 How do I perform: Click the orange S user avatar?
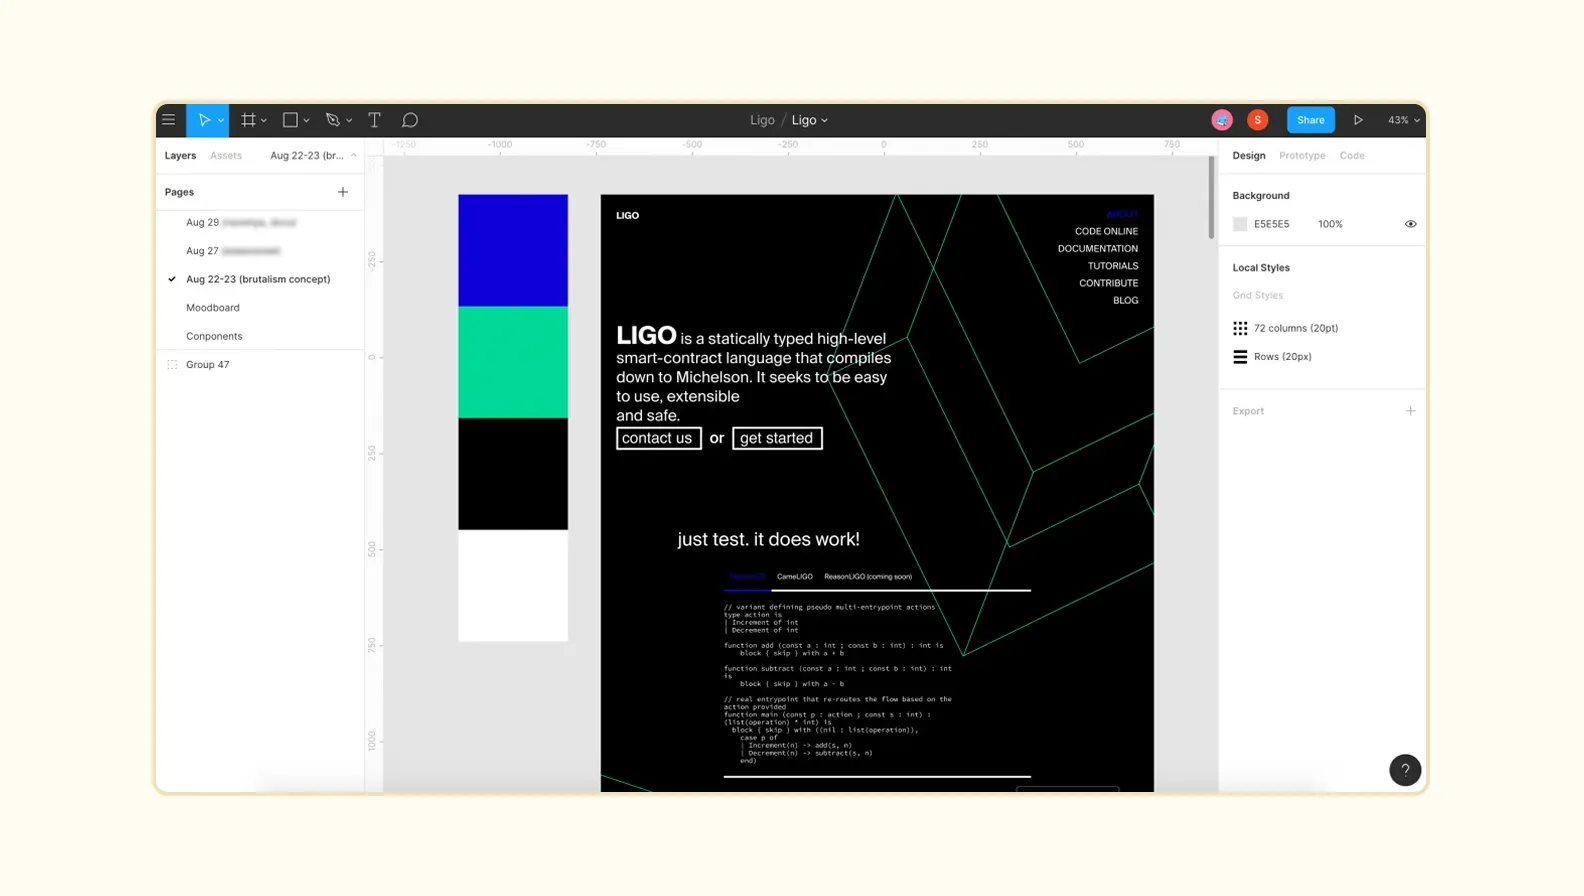1258,120
